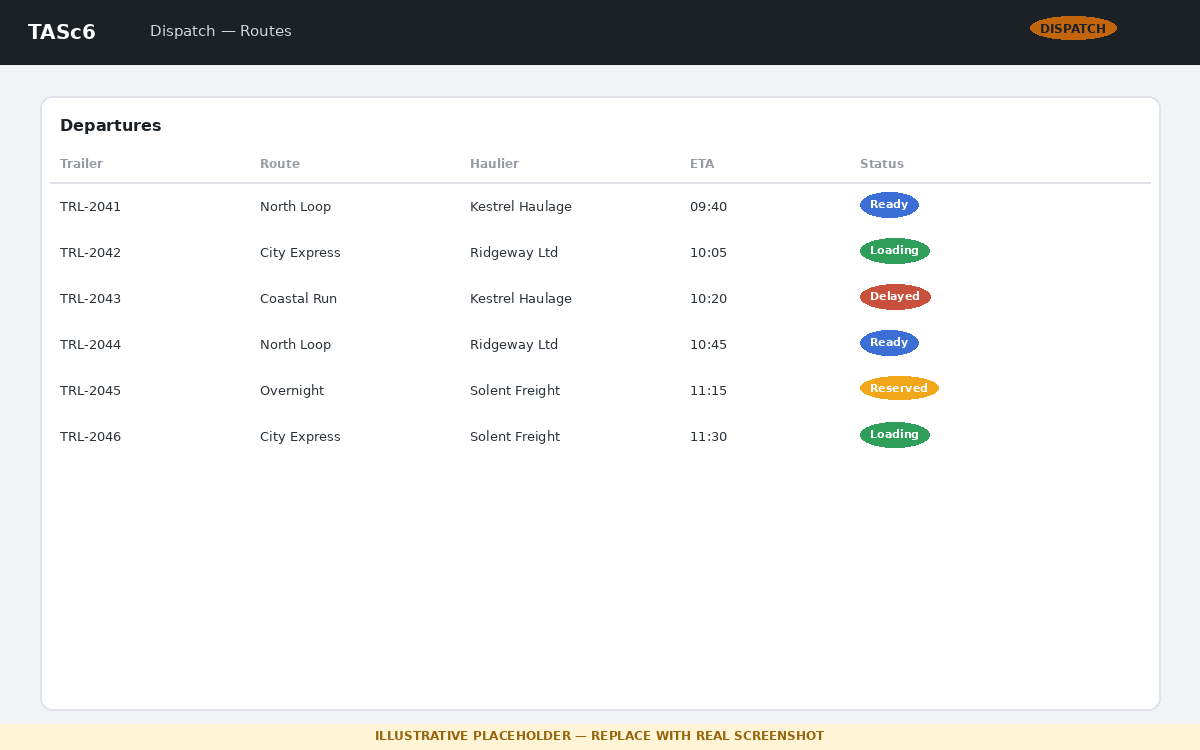Click City Express route for TRL-2046
Image resolution: width=1200 pixels, height=750 pixels.
pos(300,437)
